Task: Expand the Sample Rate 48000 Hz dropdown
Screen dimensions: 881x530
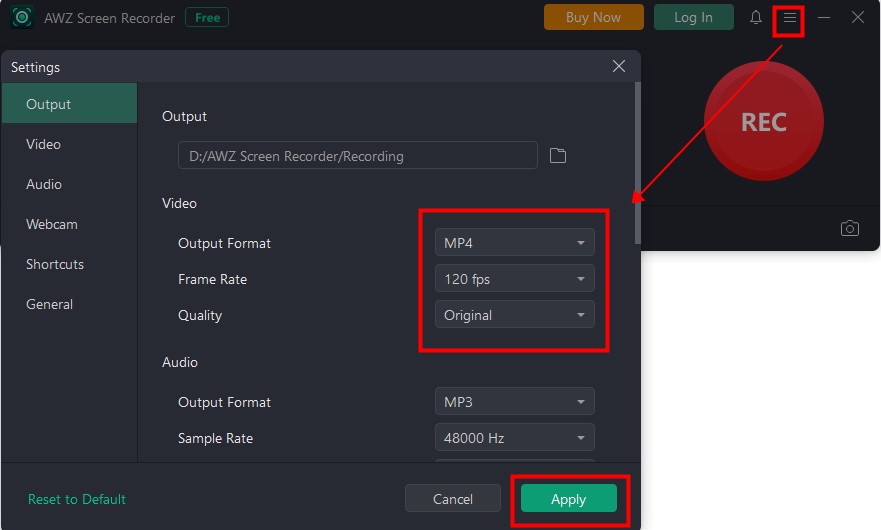Action: (515, 438)
